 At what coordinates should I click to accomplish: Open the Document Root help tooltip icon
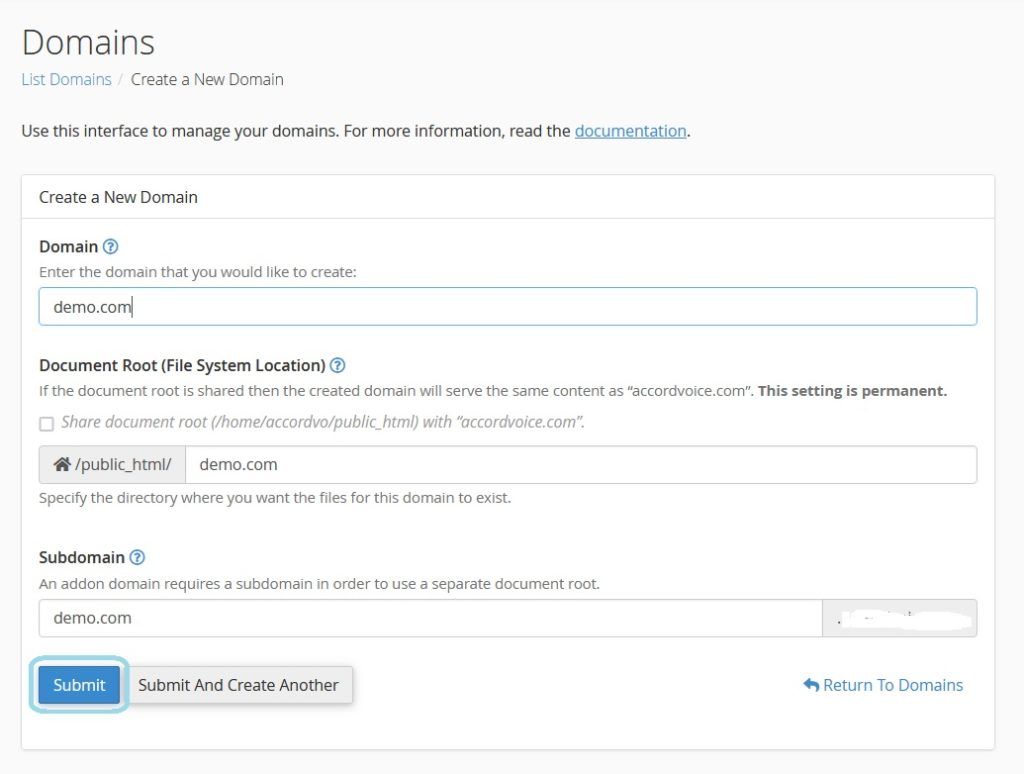click(x=338, y=365)
